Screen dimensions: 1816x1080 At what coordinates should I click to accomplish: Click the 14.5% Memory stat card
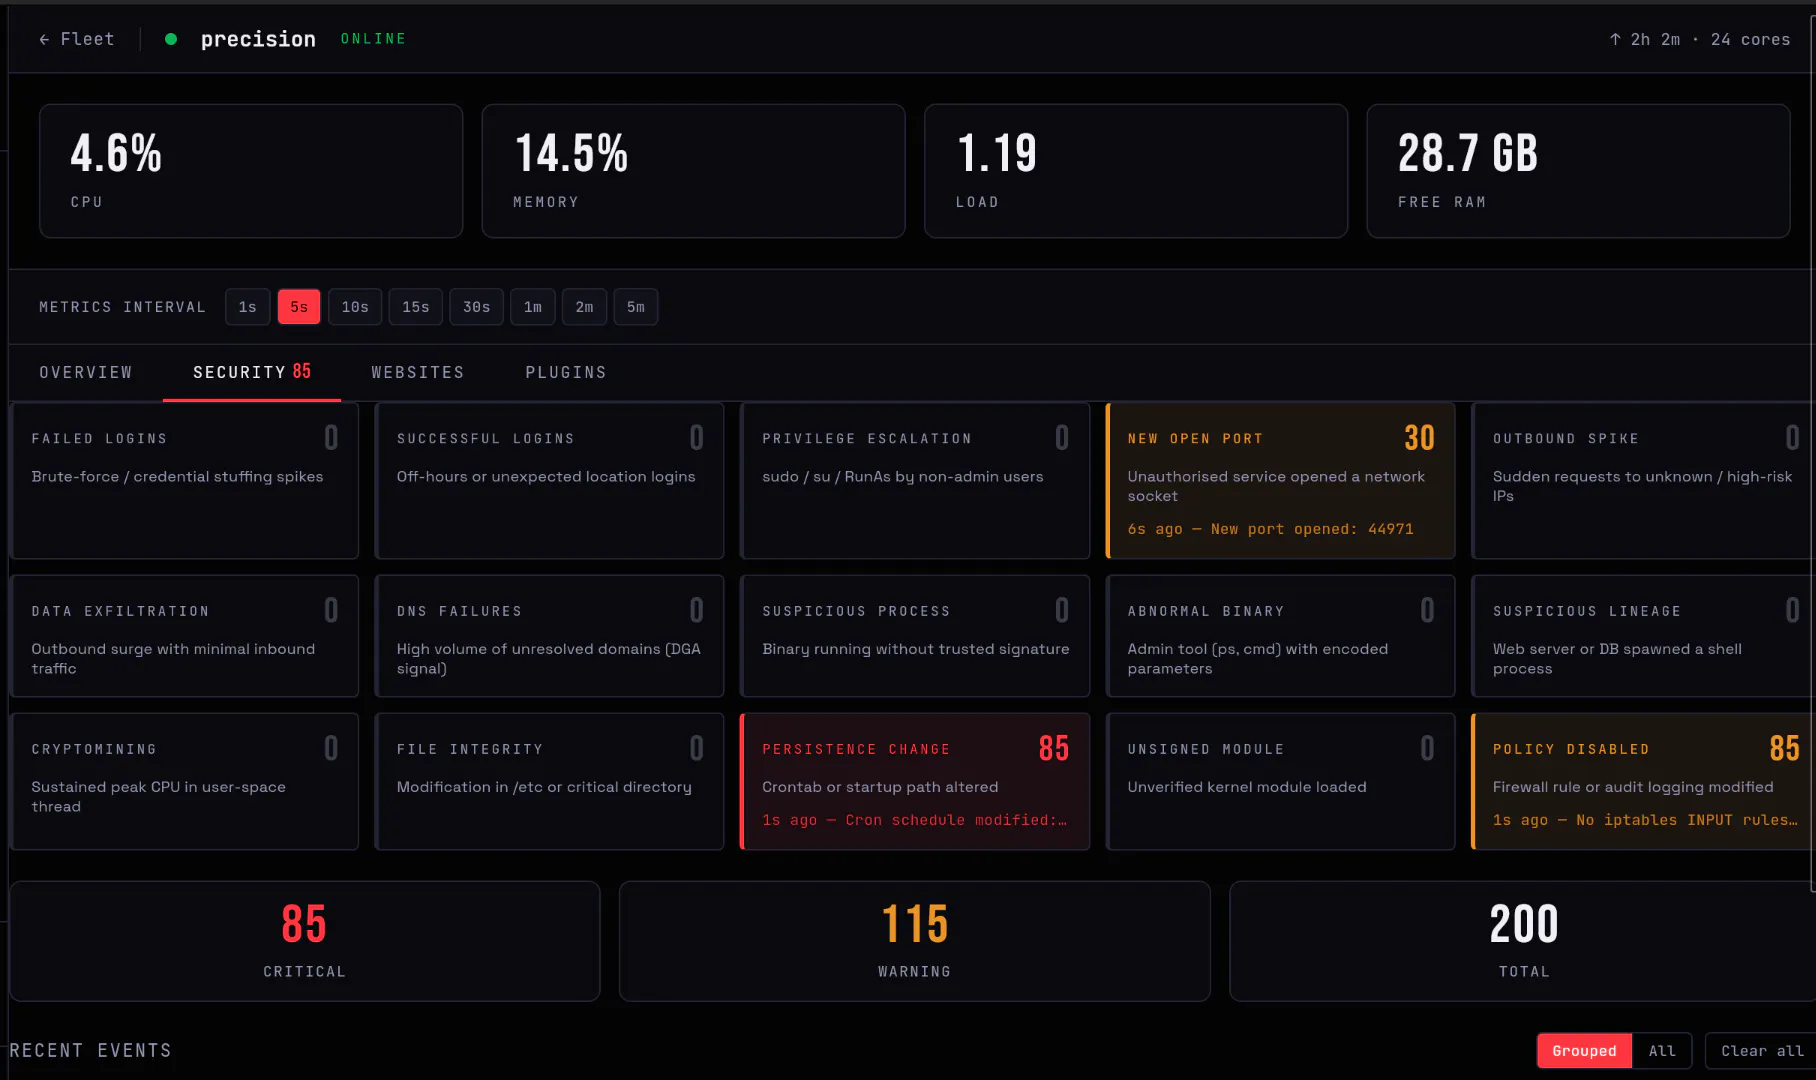[x=694, y=171]
